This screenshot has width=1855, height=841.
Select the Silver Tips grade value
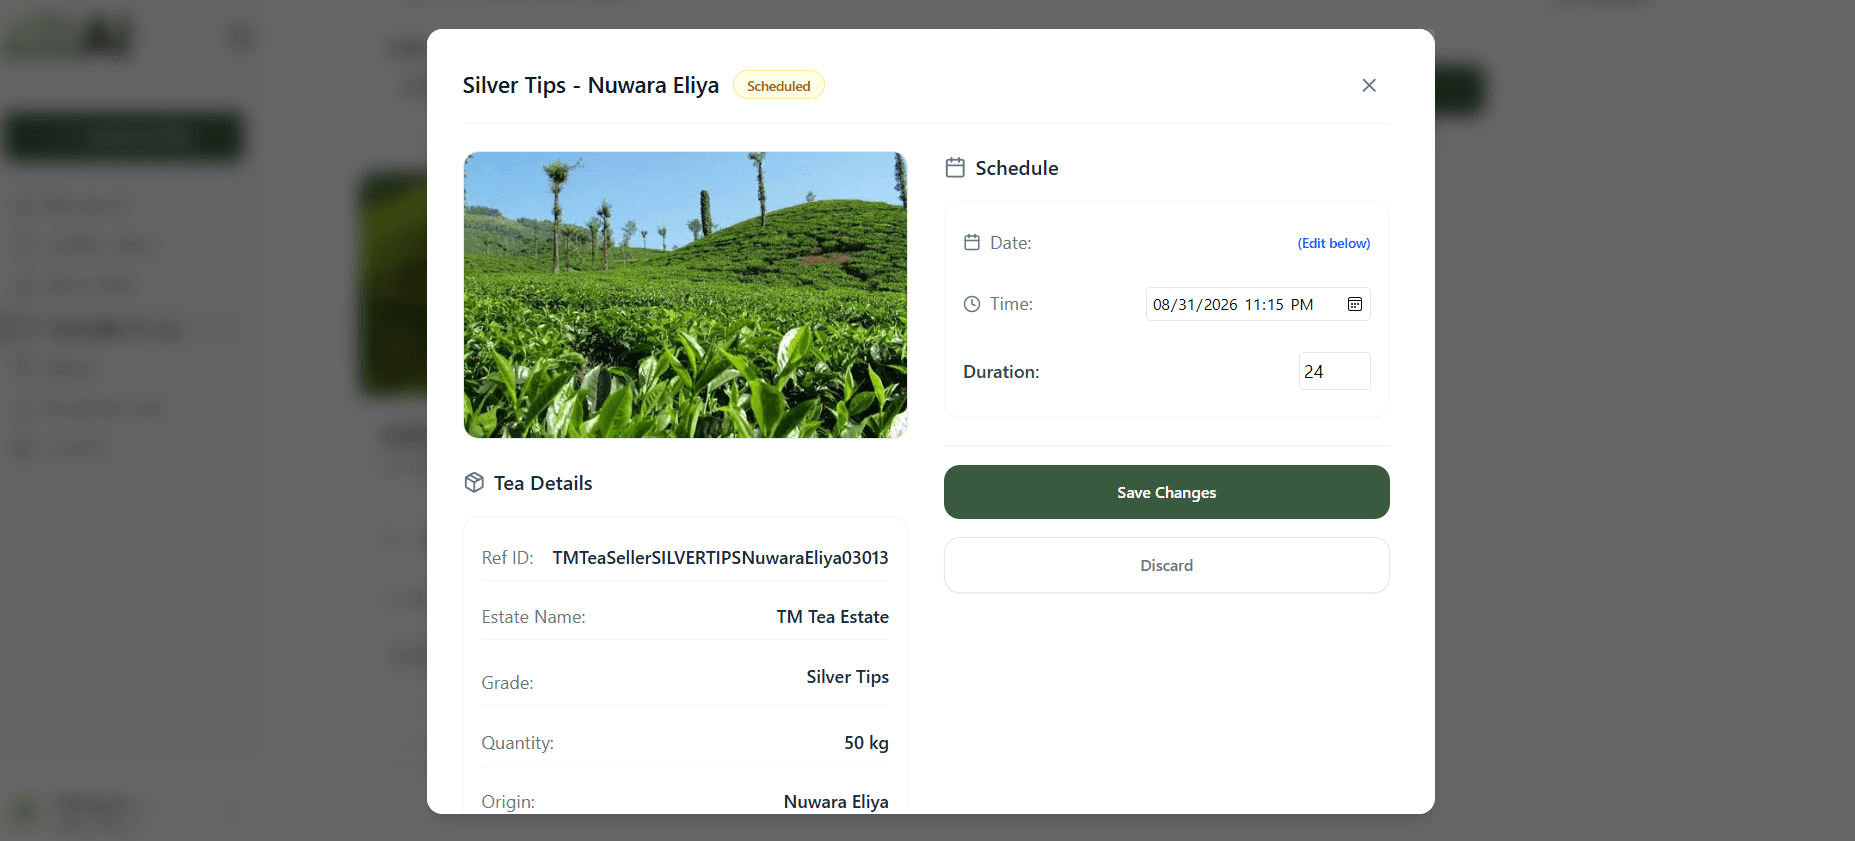[x=848, y=677]
